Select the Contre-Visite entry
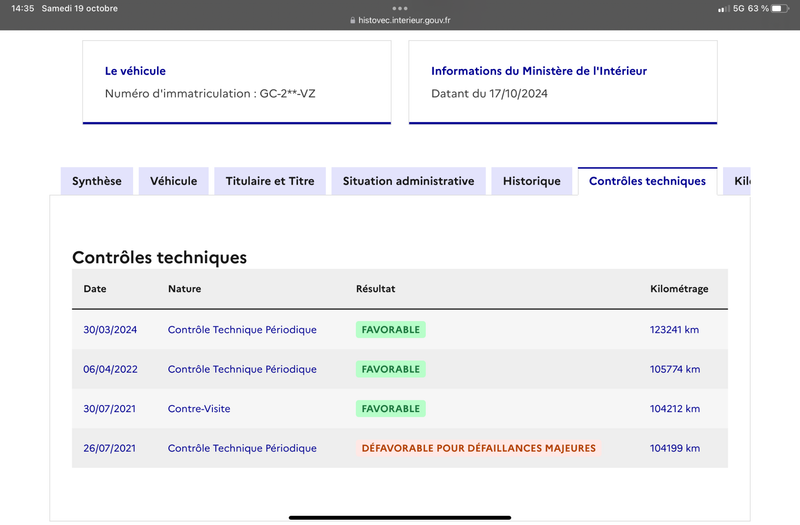The width and height of the screenshot is (800, 525). pos(199,409)
